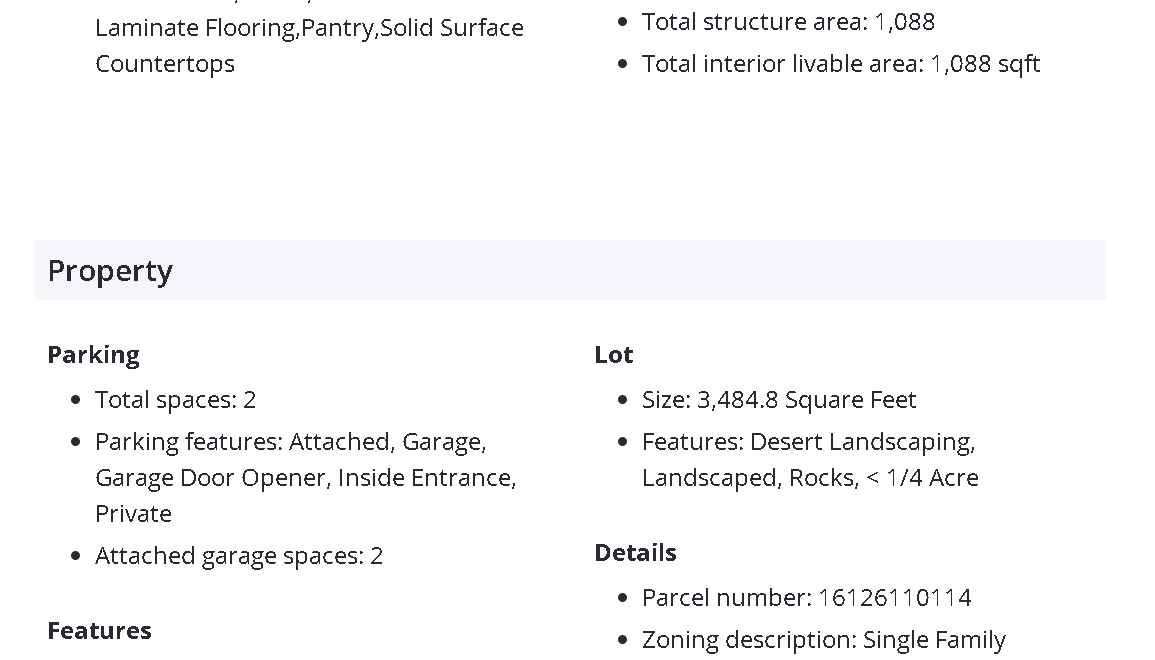Click 'Total interior livable area' line

point(840,64)
